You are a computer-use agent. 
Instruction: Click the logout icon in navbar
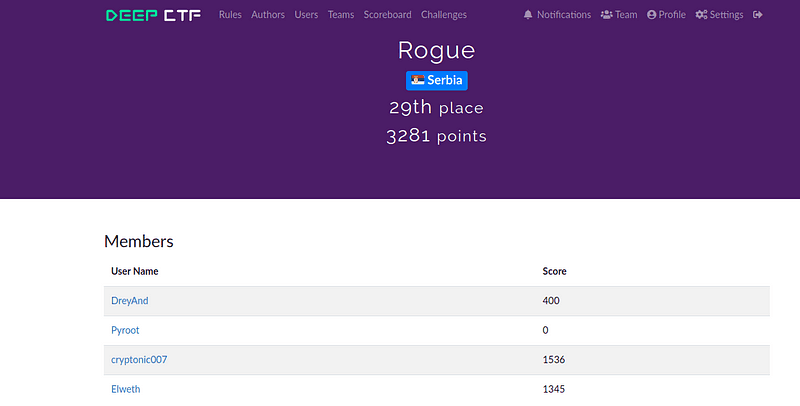[x=758, y=15]
